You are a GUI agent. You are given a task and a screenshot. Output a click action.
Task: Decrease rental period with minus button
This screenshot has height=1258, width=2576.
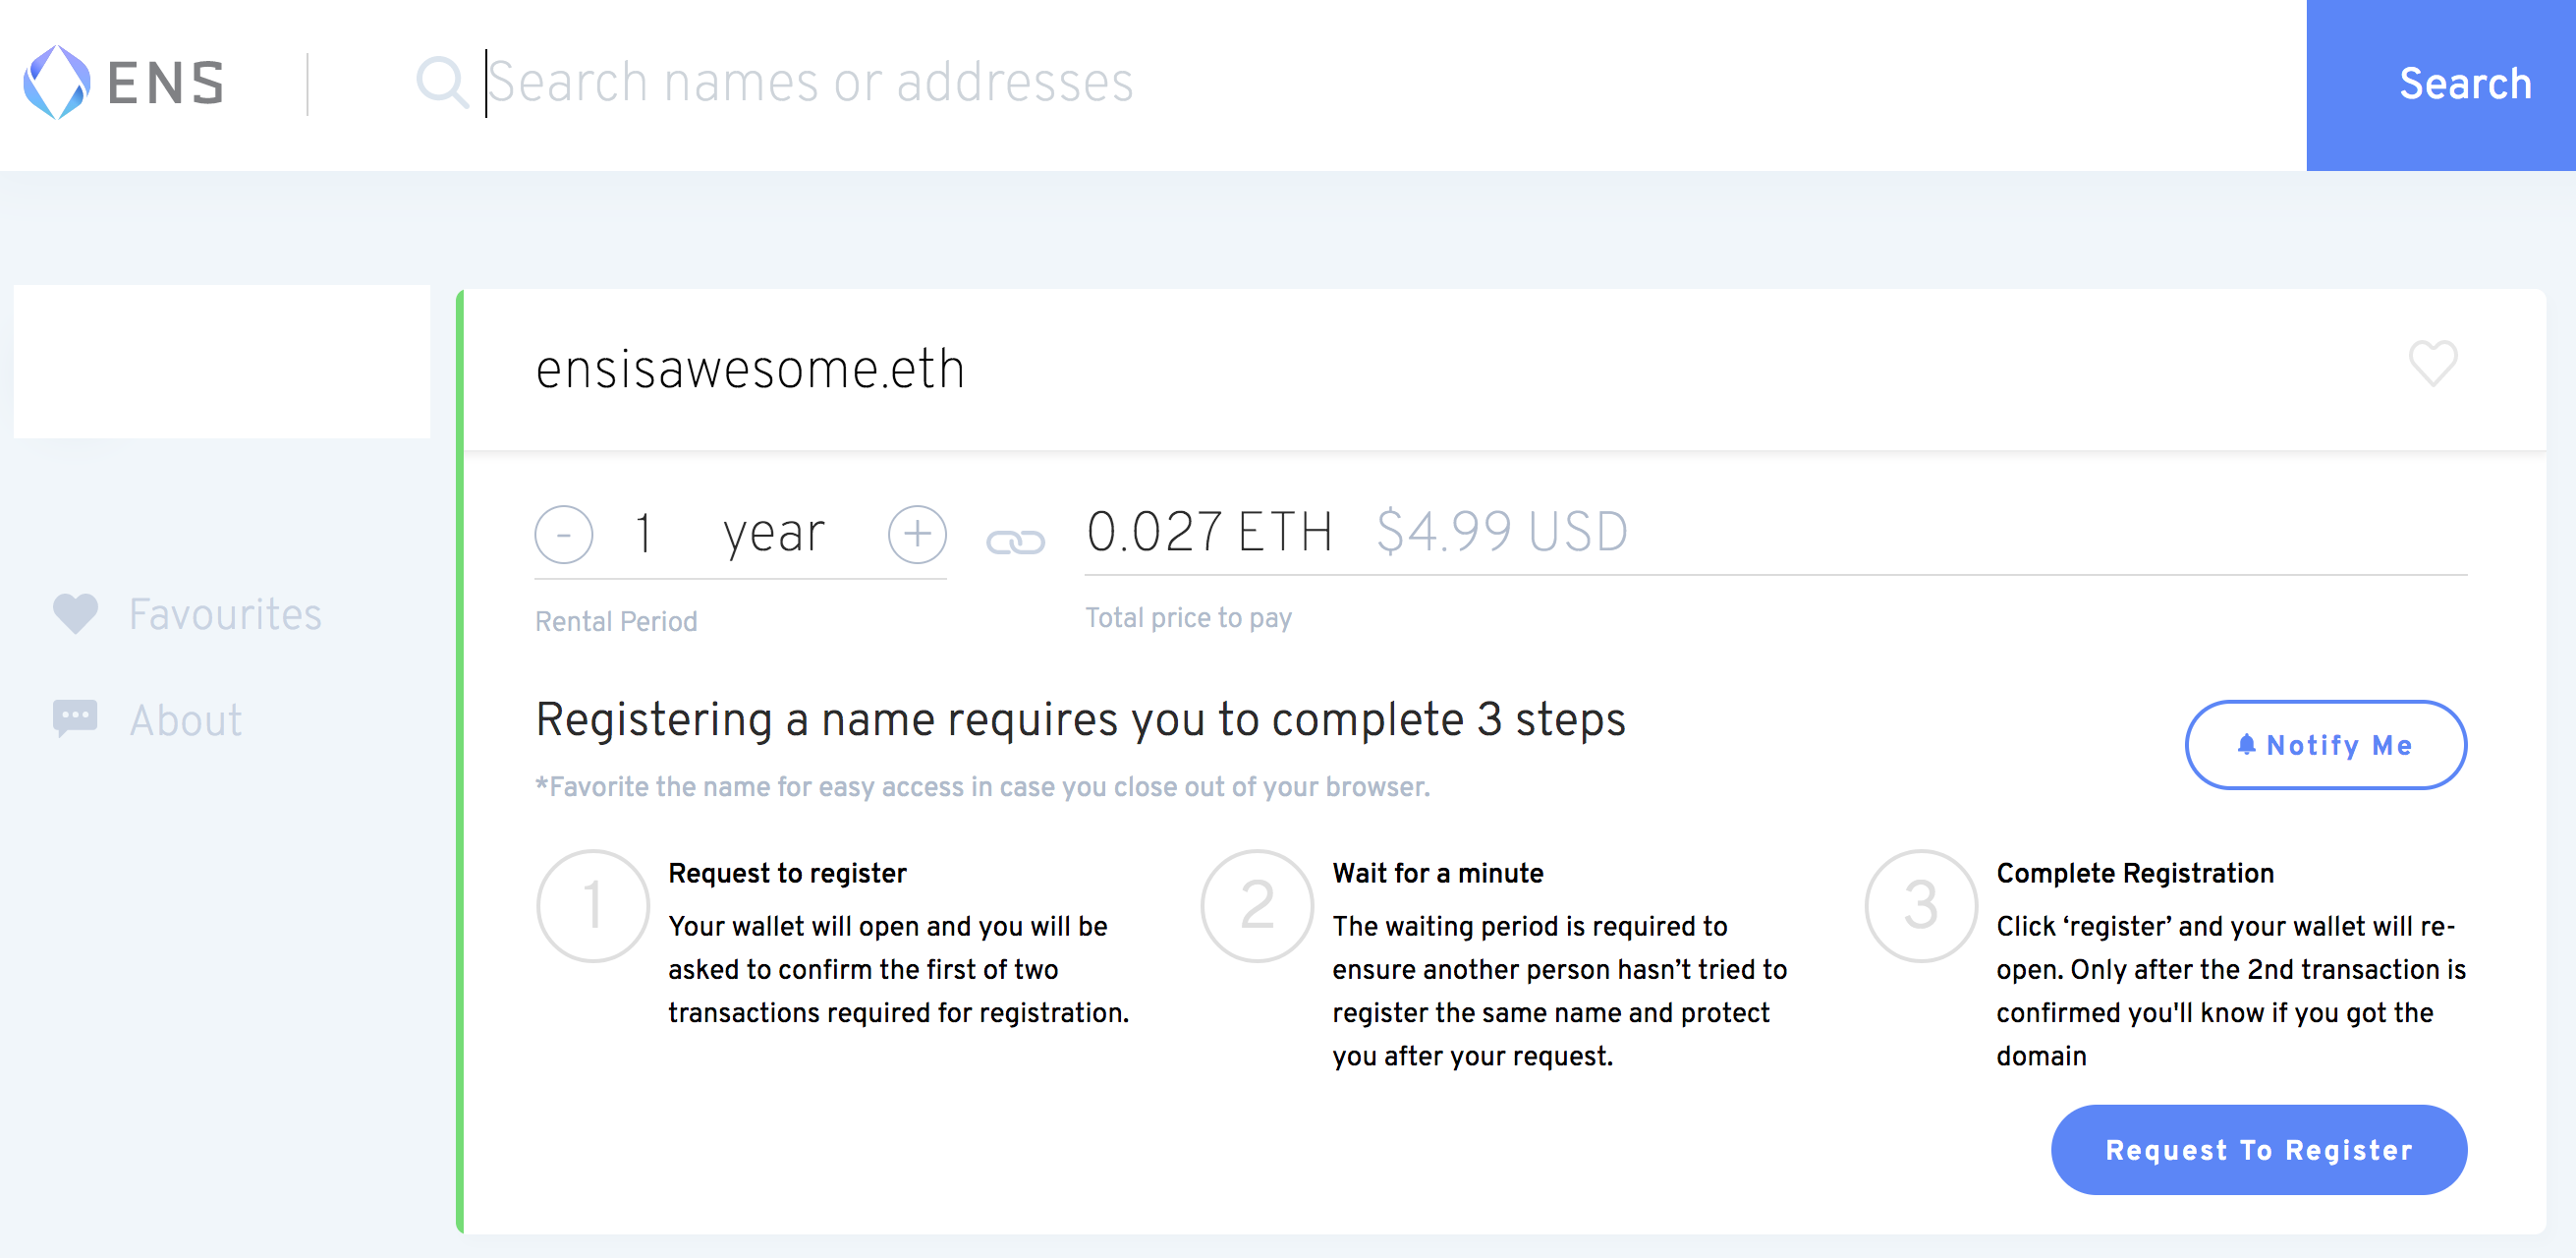(564, 534)
